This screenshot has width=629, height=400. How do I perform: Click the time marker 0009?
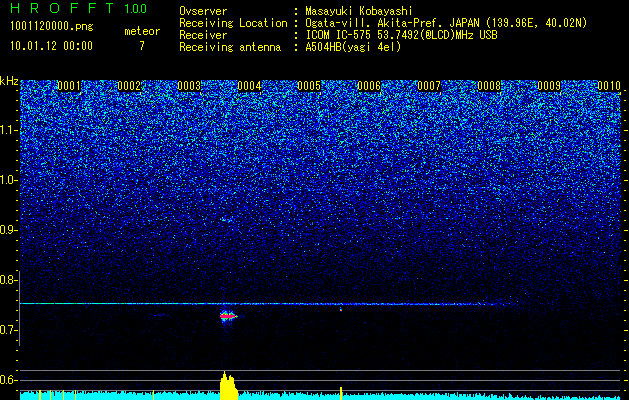click(549, 86)
